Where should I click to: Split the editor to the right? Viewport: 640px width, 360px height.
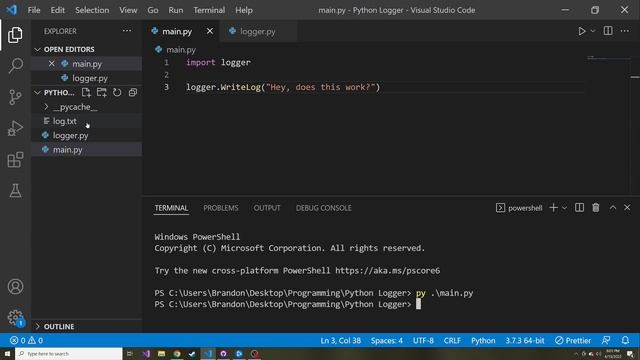[x=608, y=31]
